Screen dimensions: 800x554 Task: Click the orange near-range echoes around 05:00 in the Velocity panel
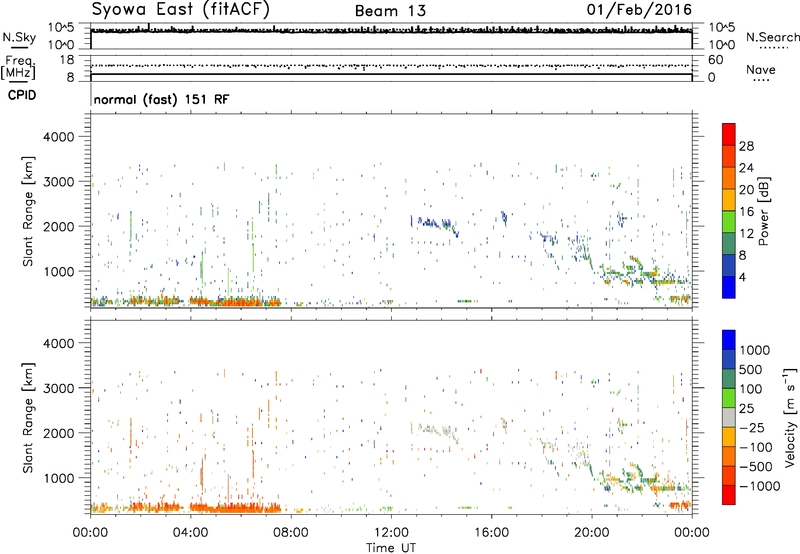click(x=235, y=508)
